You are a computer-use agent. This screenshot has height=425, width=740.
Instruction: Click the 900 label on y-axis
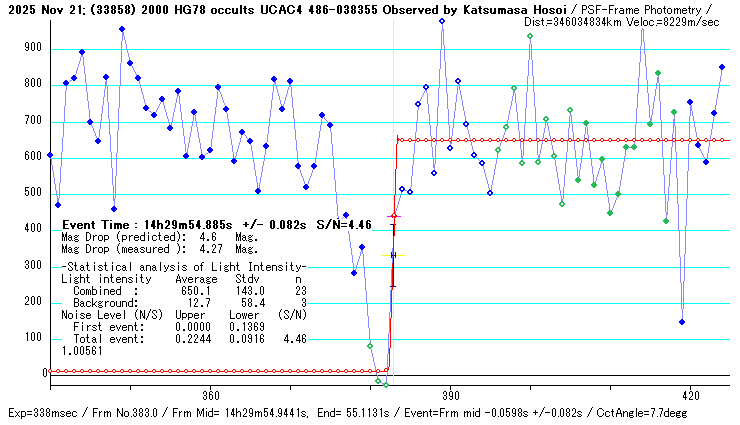click(35, 48)
